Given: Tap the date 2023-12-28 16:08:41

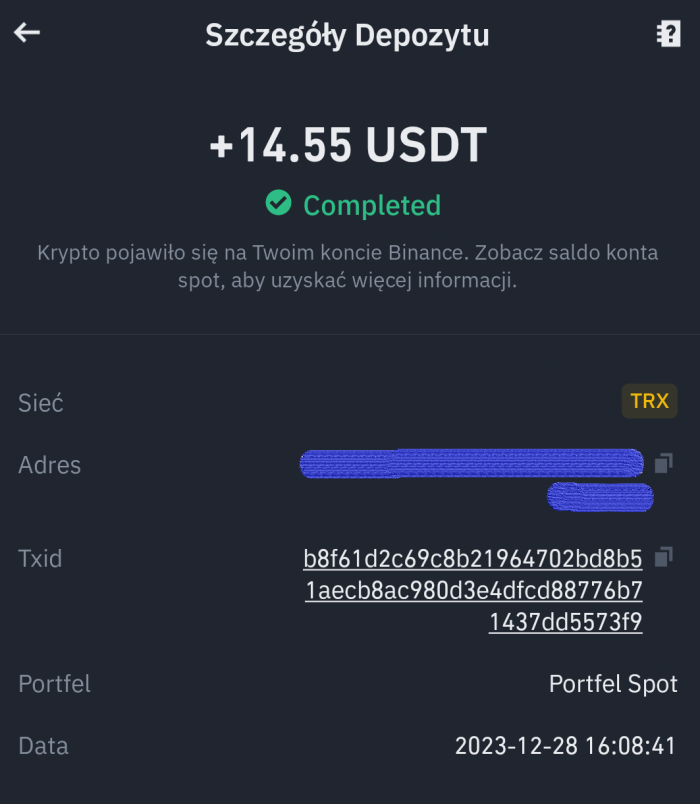Looking at the screenshot, I should click(565, 746).
